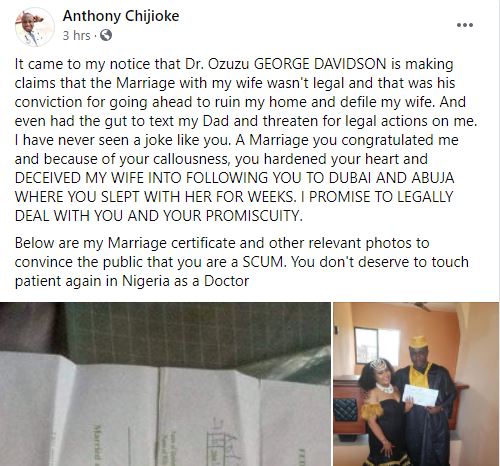Click the window in the couple photo
The image size is (500, 466).
[x=377, y=346]
